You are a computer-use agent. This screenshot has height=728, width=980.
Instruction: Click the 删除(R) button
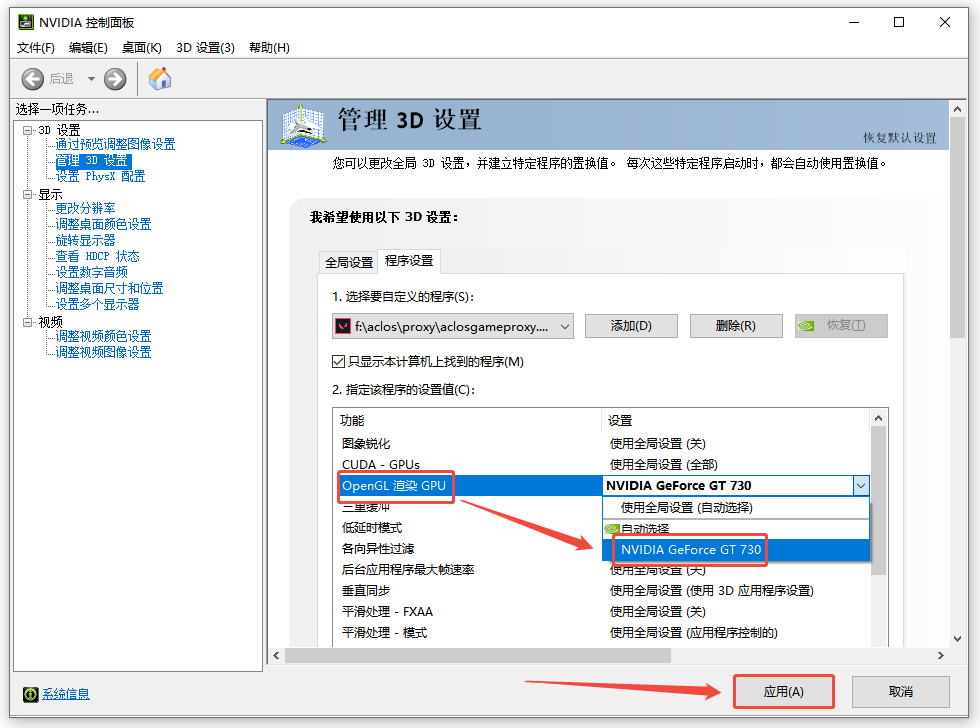[x=736, y=326]
